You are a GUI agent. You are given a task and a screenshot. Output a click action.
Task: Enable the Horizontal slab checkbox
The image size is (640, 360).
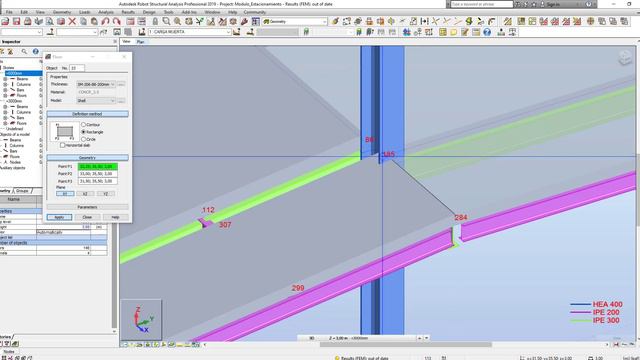[62, 145]
